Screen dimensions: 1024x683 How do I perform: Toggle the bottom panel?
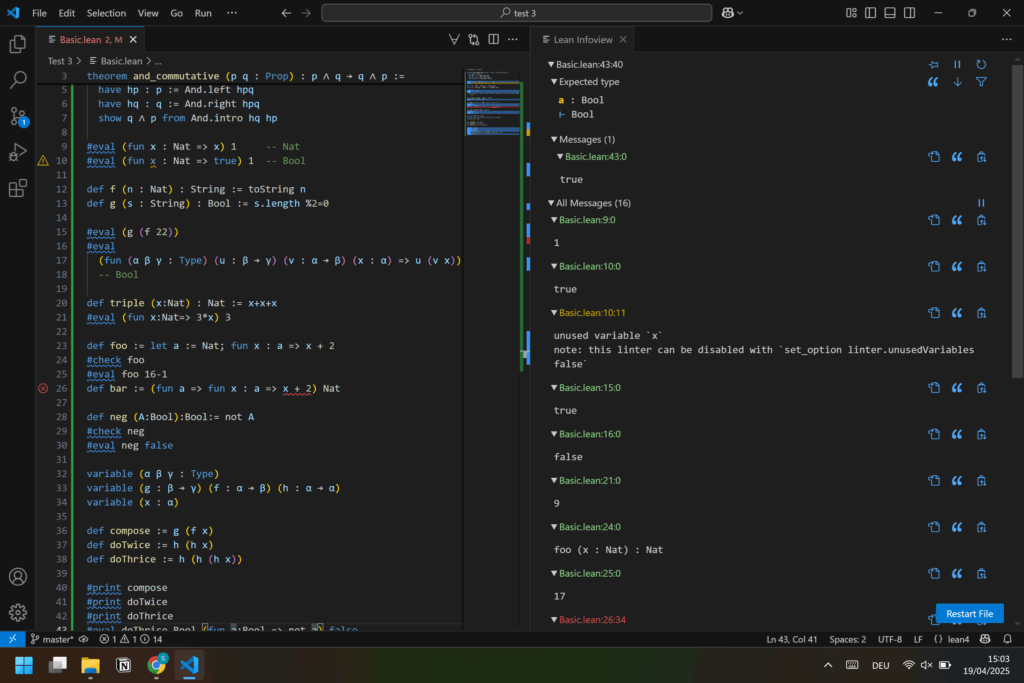tap(889, 13)
